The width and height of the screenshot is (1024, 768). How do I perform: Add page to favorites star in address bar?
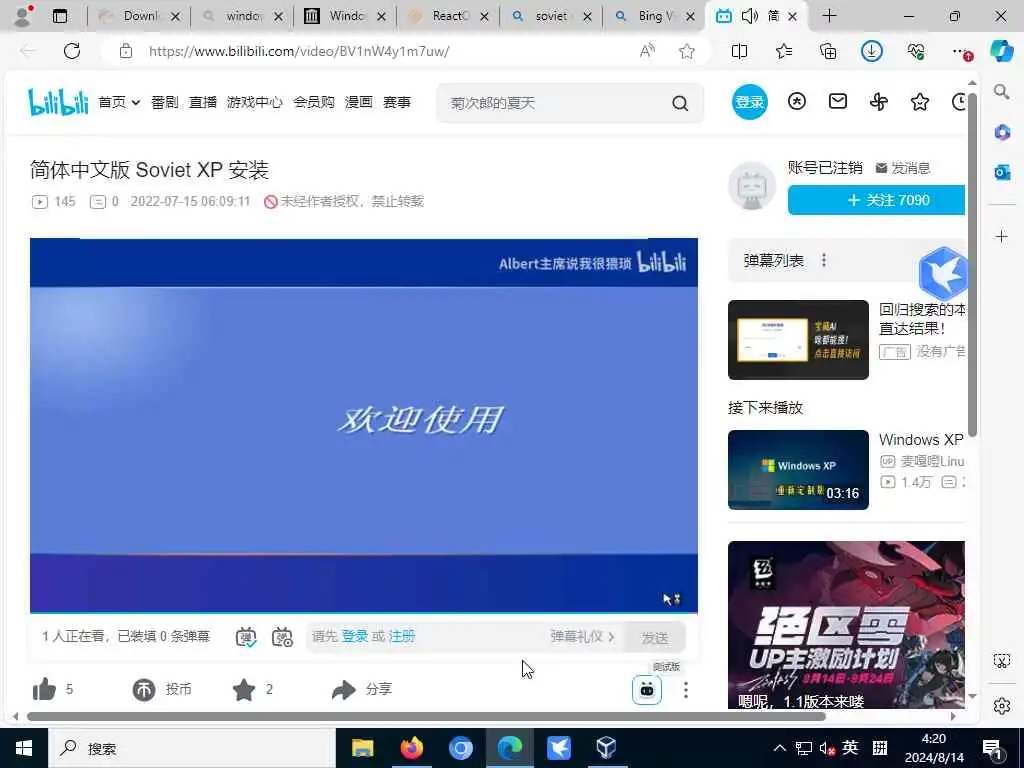[686, 51]
